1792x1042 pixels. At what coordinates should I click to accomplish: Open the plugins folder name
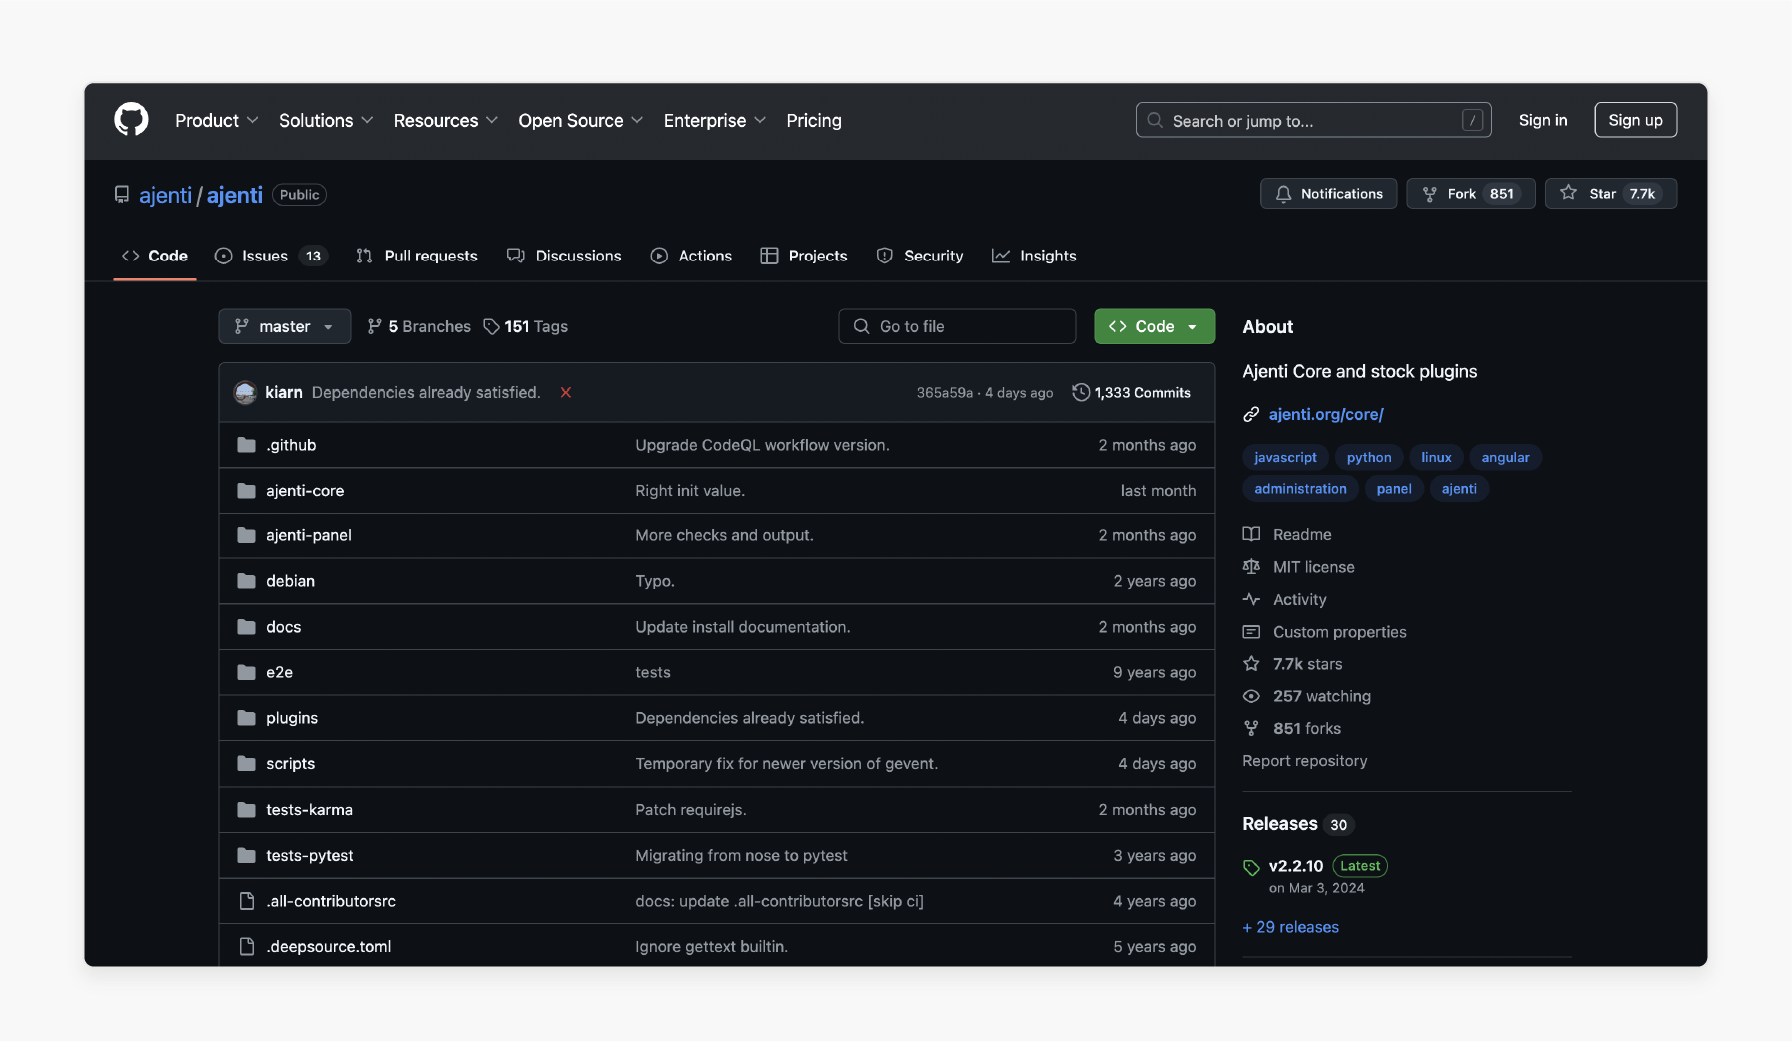pyautogui.click(x=292, y=719)
